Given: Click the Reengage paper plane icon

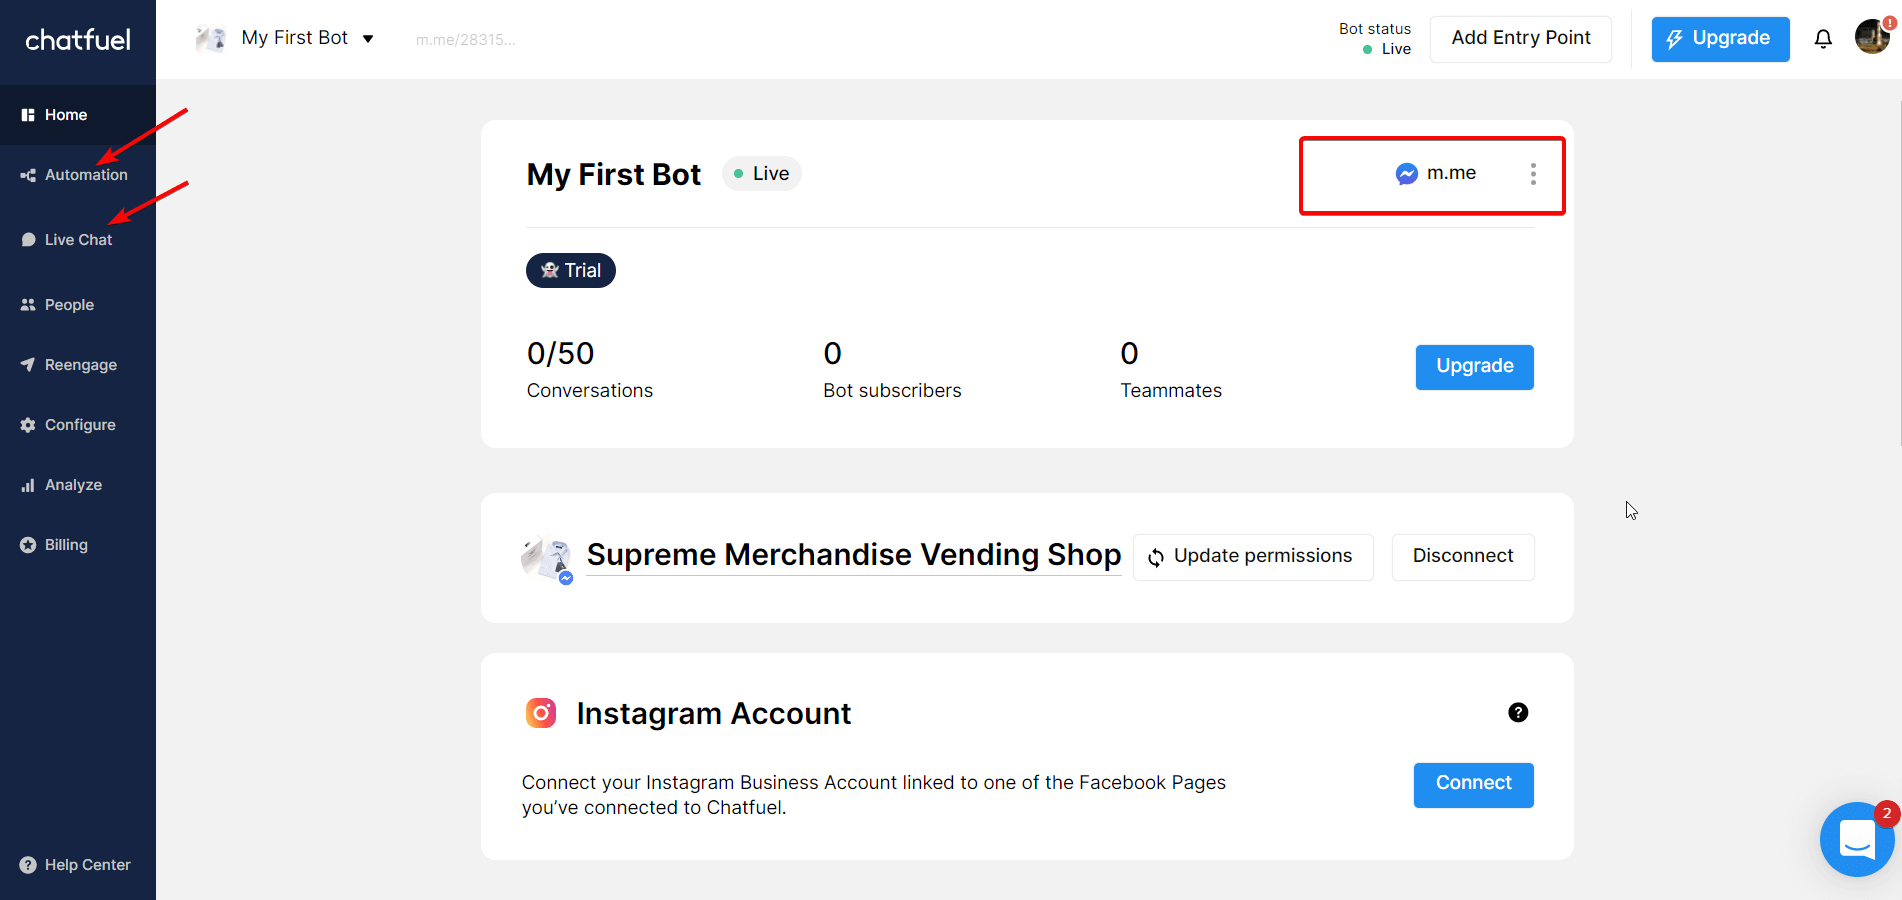Looking at the screenshot, I should tap(28, 365).
